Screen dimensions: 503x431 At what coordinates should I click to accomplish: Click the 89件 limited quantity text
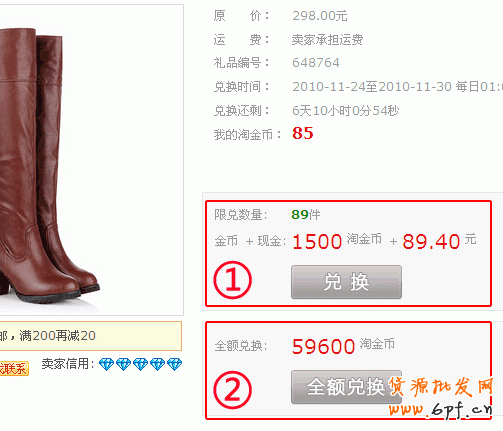click(x=306, y=215)
